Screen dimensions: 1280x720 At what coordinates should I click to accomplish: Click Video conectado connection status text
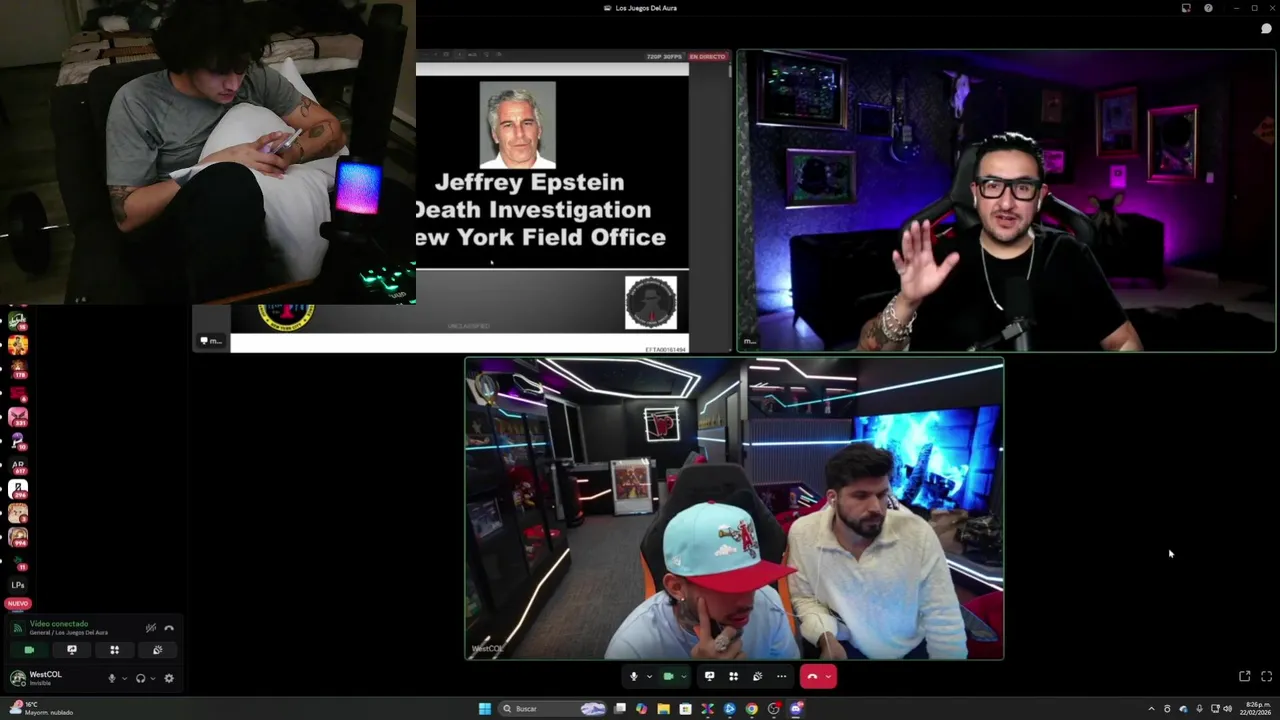(x=59, y=624)
